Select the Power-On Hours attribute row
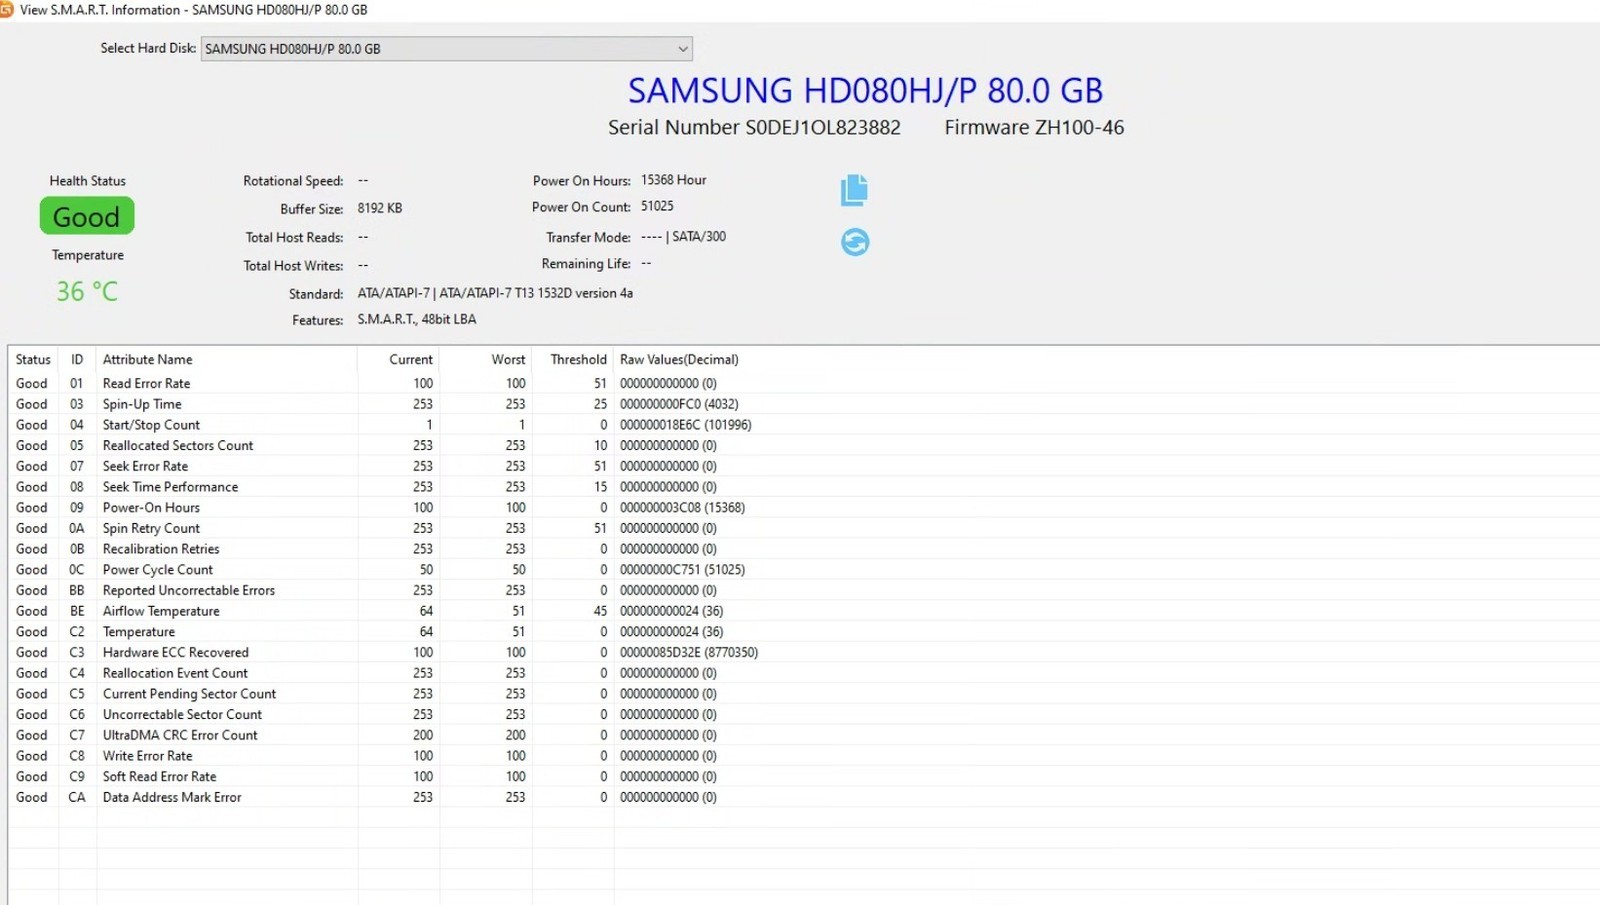Screen dimensions: 1600x905 pyautogui.click(x=804, y=507)
